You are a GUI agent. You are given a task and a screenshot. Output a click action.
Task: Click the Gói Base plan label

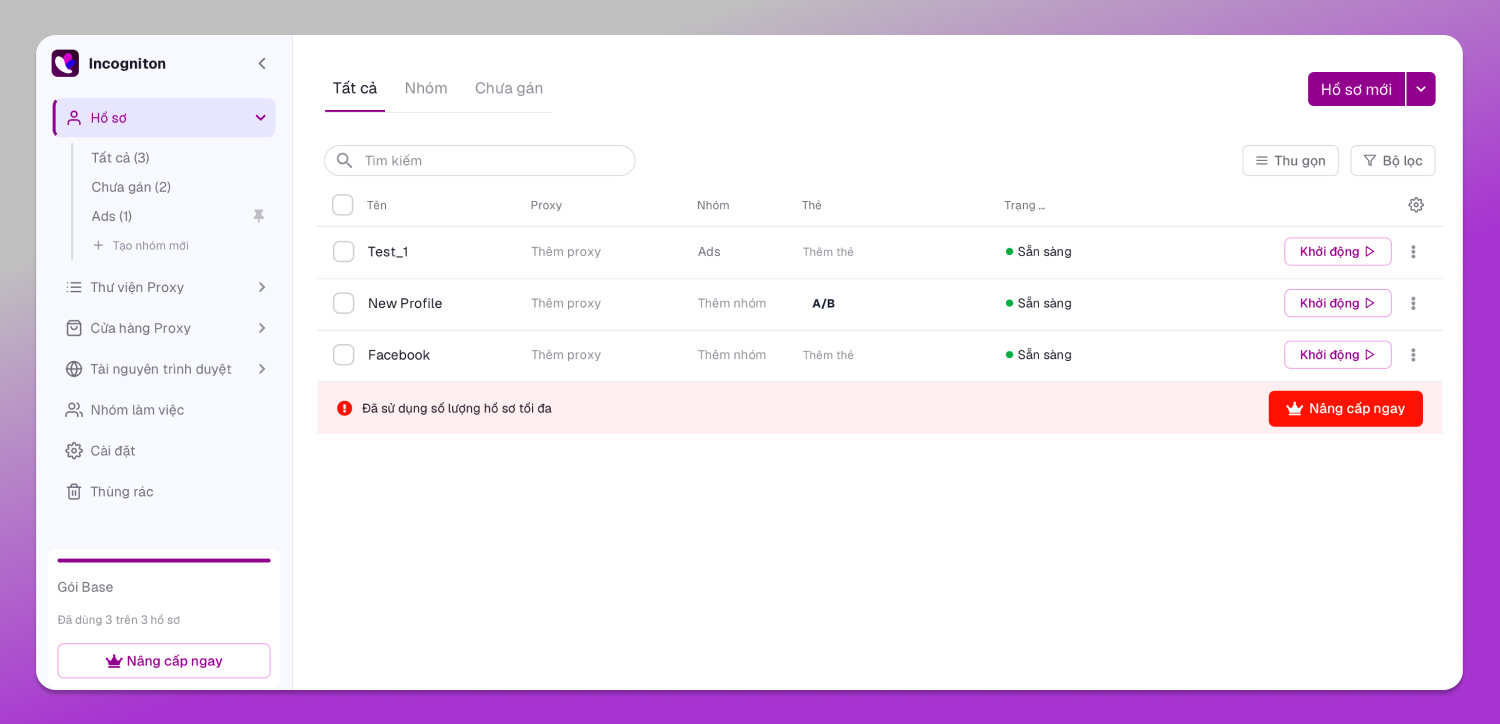(x=85, y=587)
